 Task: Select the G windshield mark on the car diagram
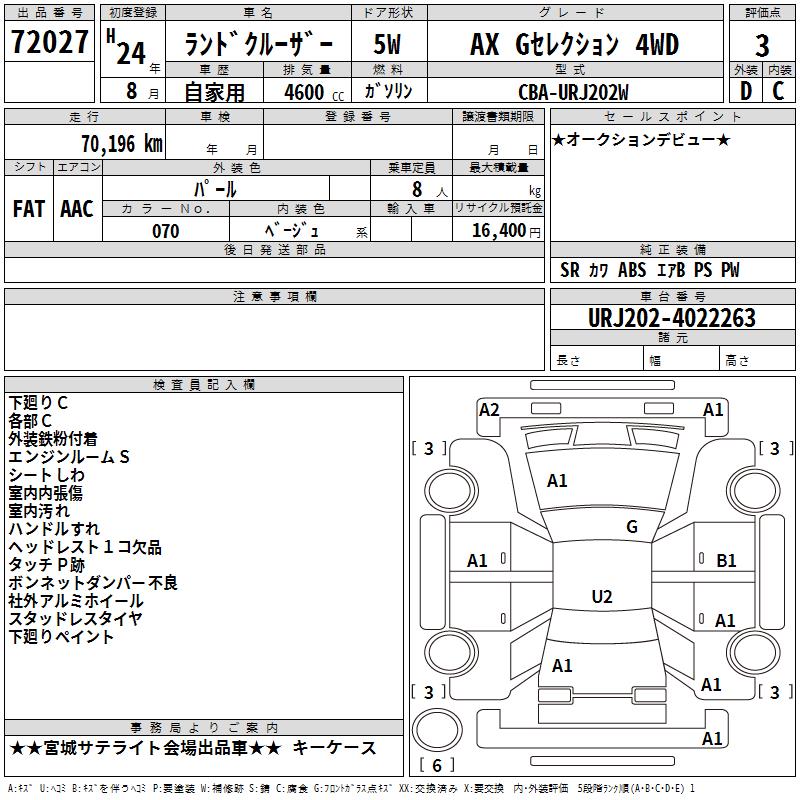point(631,527)
